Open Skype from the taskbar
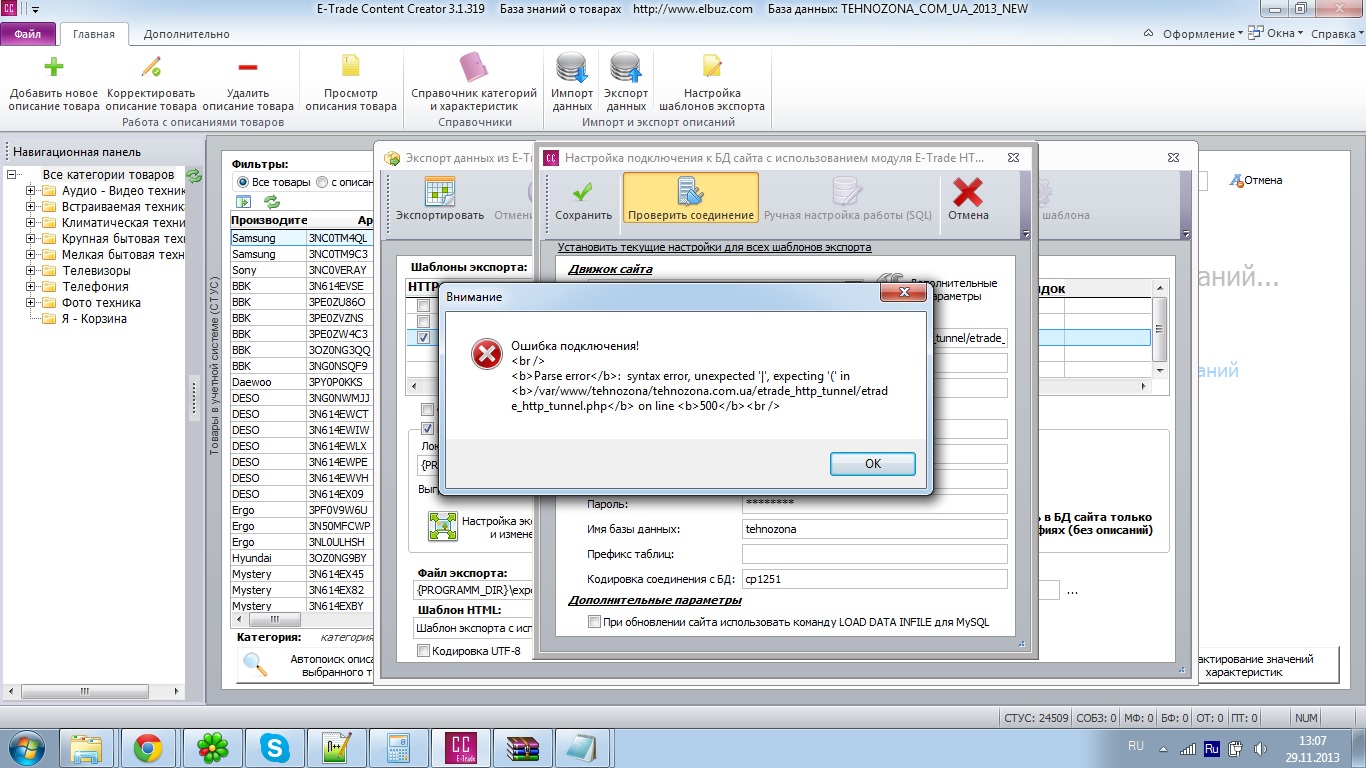 tap(273, 748)
